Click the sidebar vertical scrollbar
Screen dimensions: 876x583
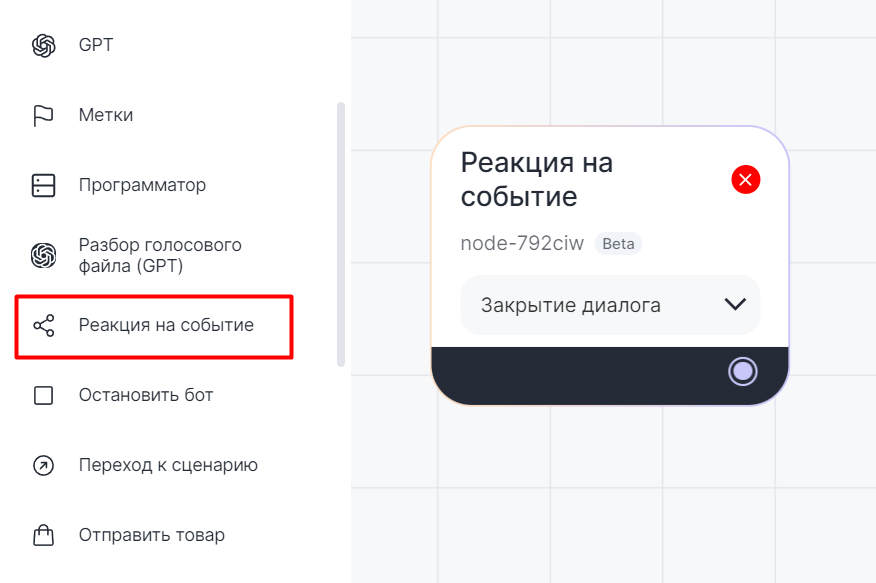(341, 235)
